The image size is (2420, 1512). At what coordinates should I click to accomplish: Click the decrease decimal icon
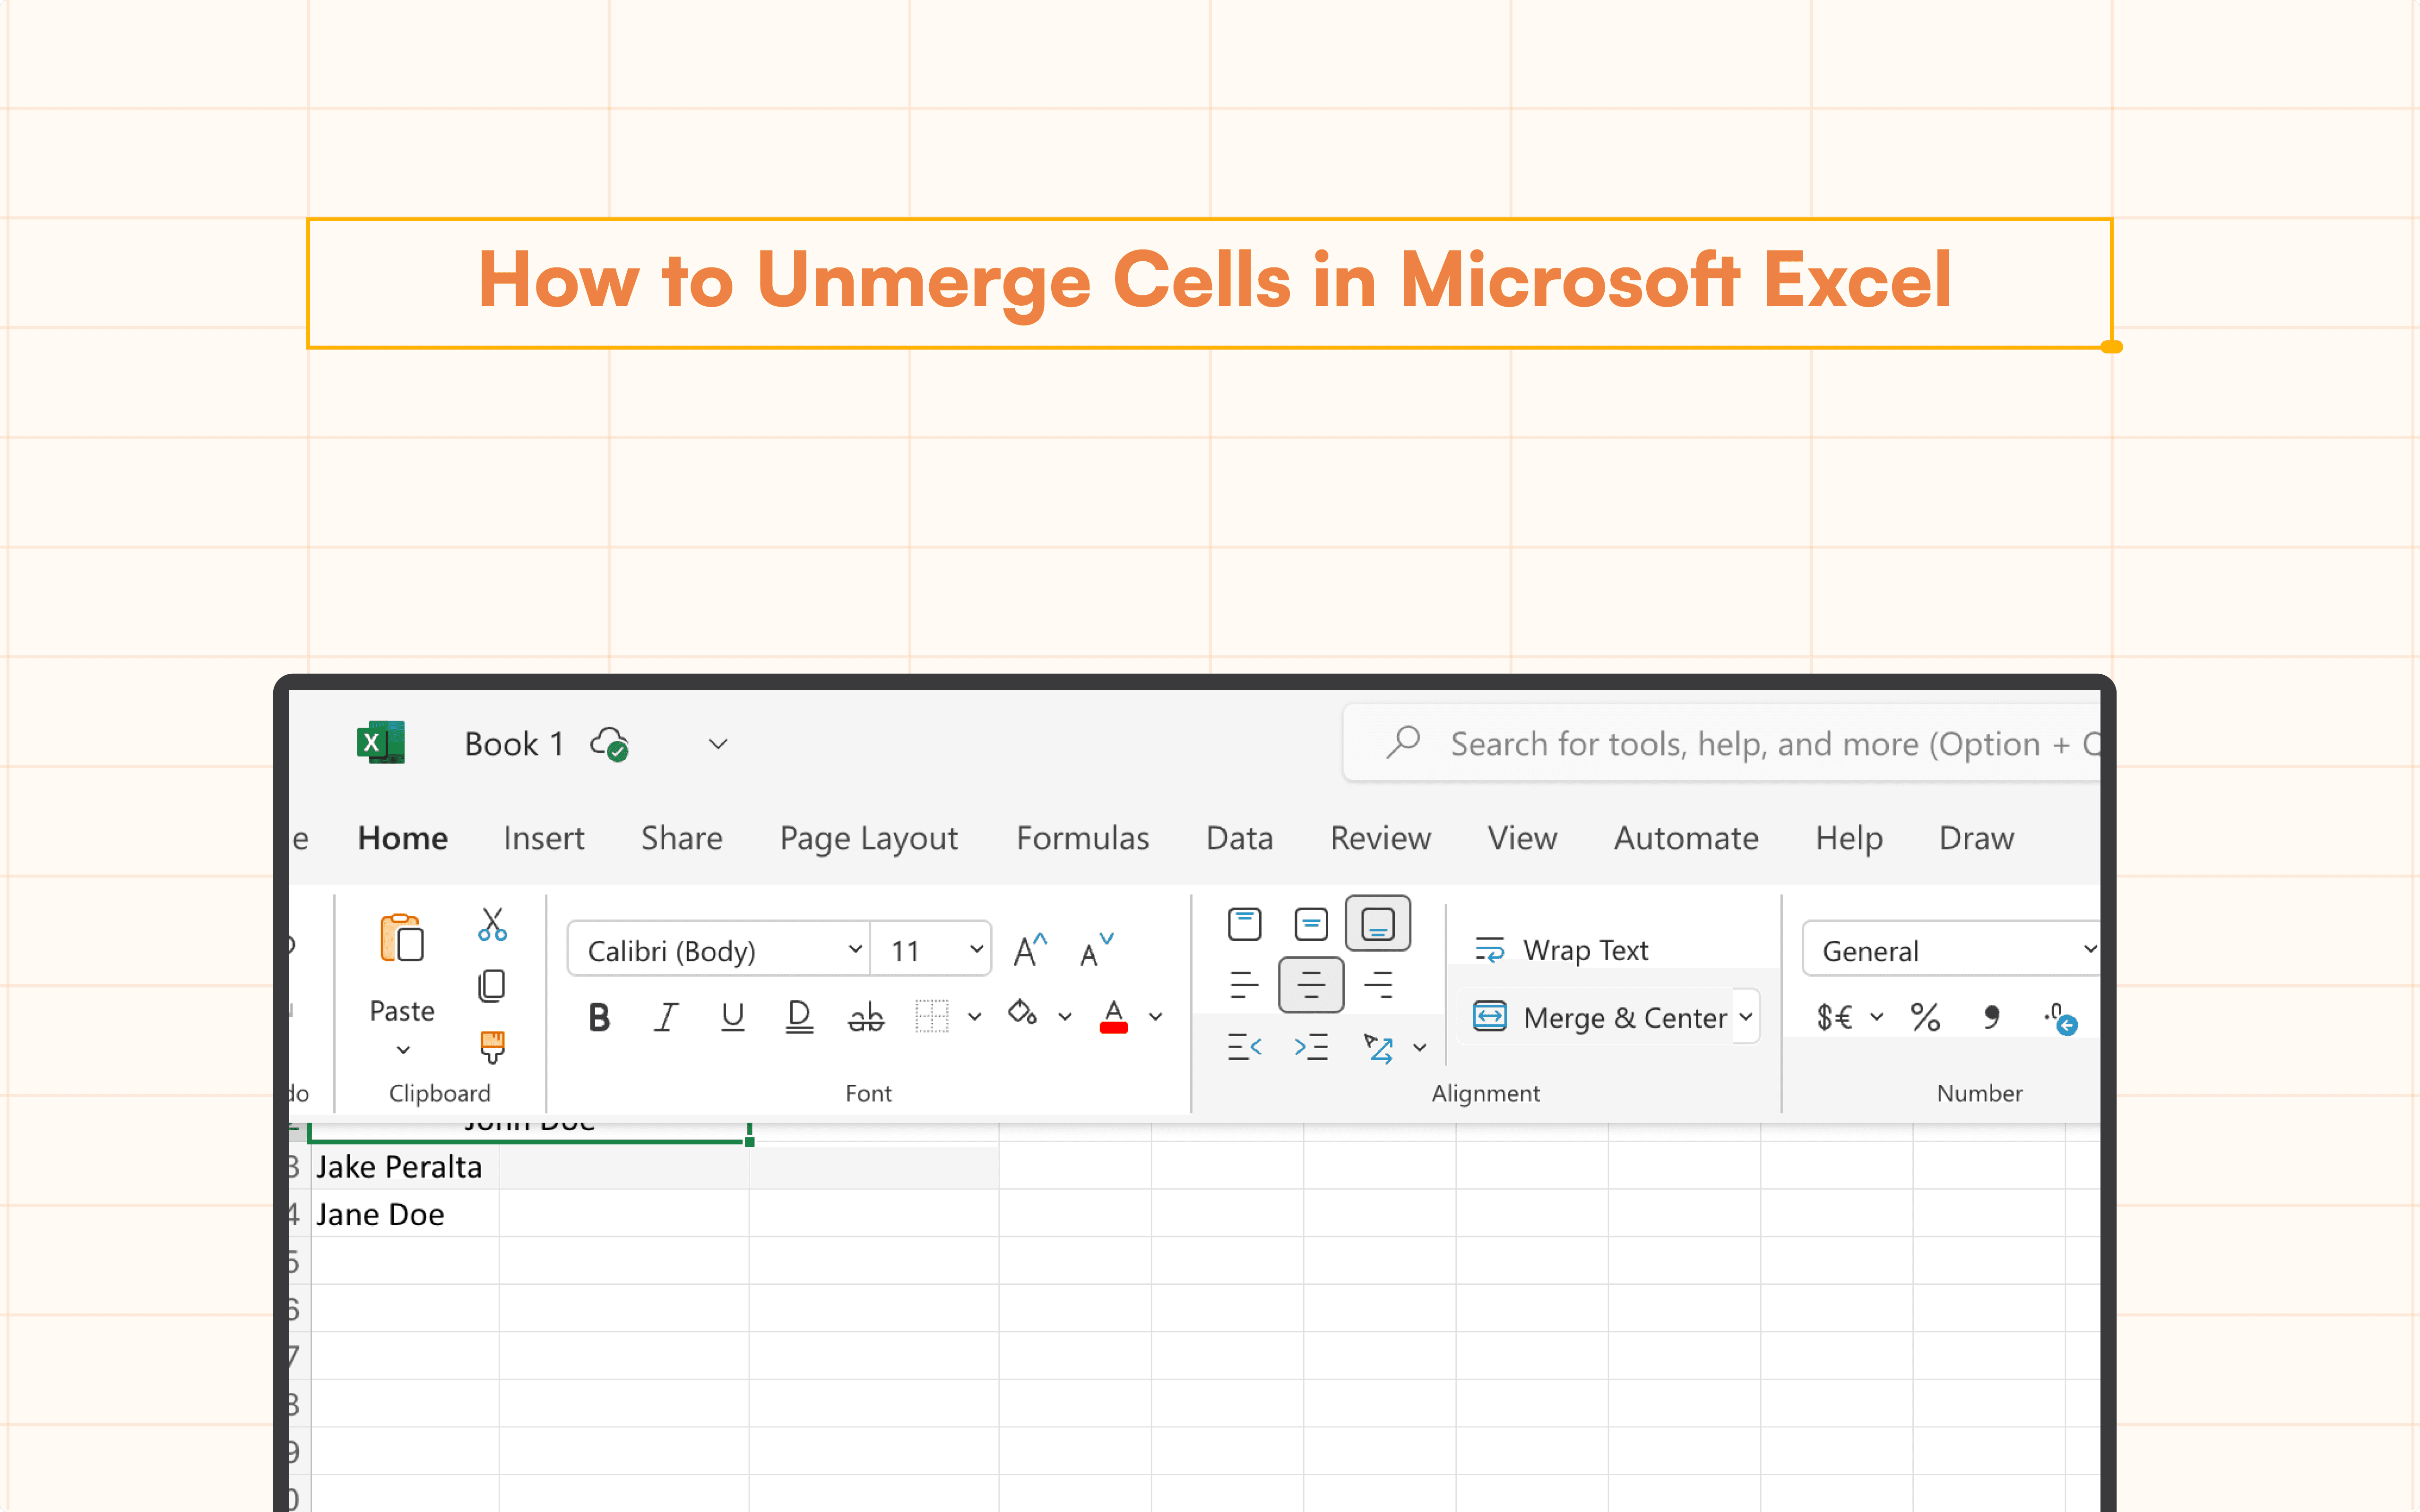(2061, 1019)
